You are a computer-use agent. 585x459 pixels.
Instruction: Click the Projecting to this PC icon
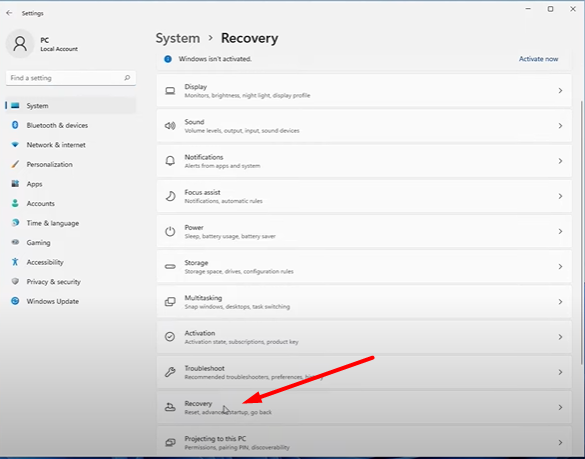[170, 443]
